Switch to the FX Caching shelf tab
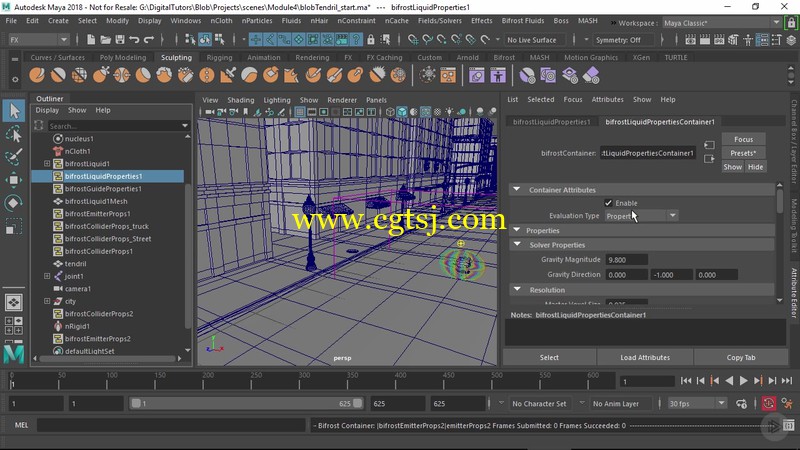The height and width of the screenshot is (450, 800). click(x=384, y=58)
